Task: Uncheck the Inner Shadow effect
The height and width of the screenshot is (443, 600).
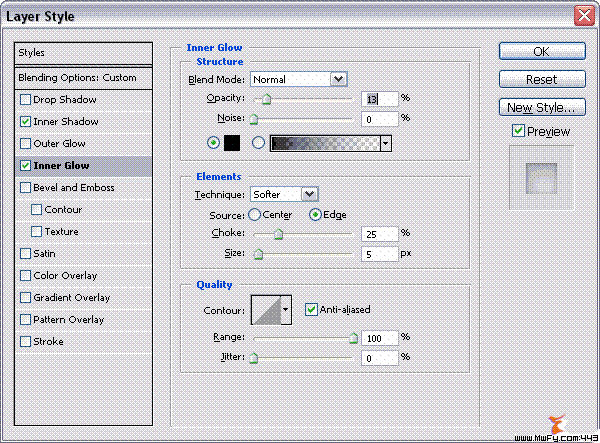Action: [25, 122]
